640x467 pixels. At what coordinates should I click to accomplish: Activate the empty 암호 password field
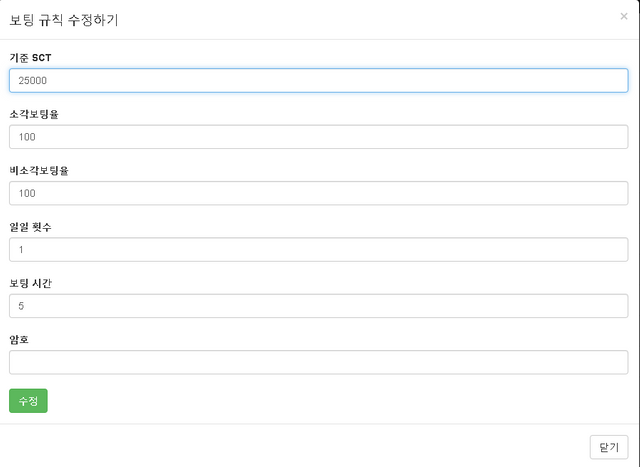(318, 362)
